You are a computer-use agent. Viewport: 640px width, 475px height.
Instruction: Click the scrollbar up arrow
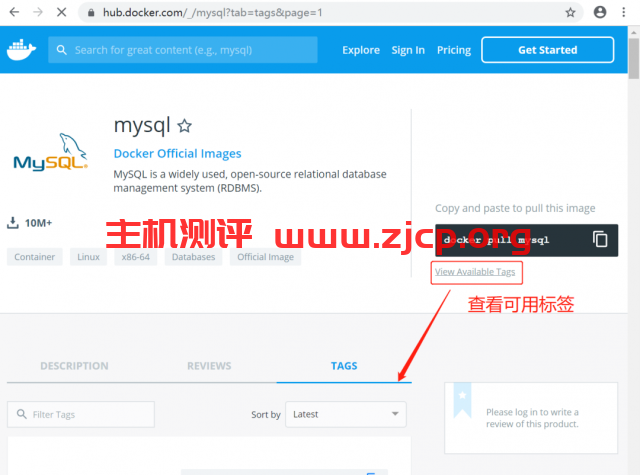(633, 33)
